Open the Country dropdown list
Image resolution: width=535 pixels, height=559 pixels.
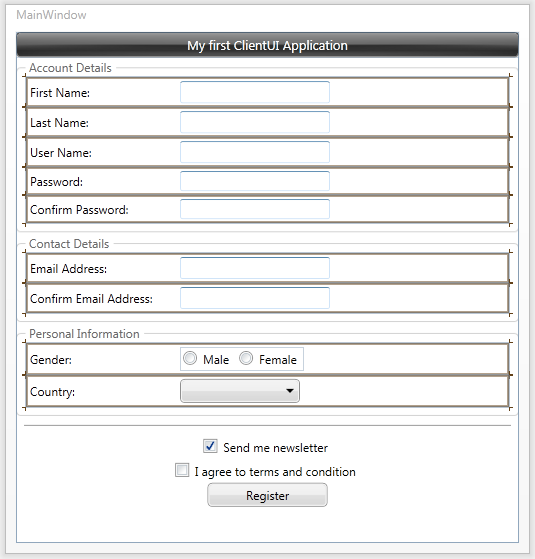pos(240,391)
